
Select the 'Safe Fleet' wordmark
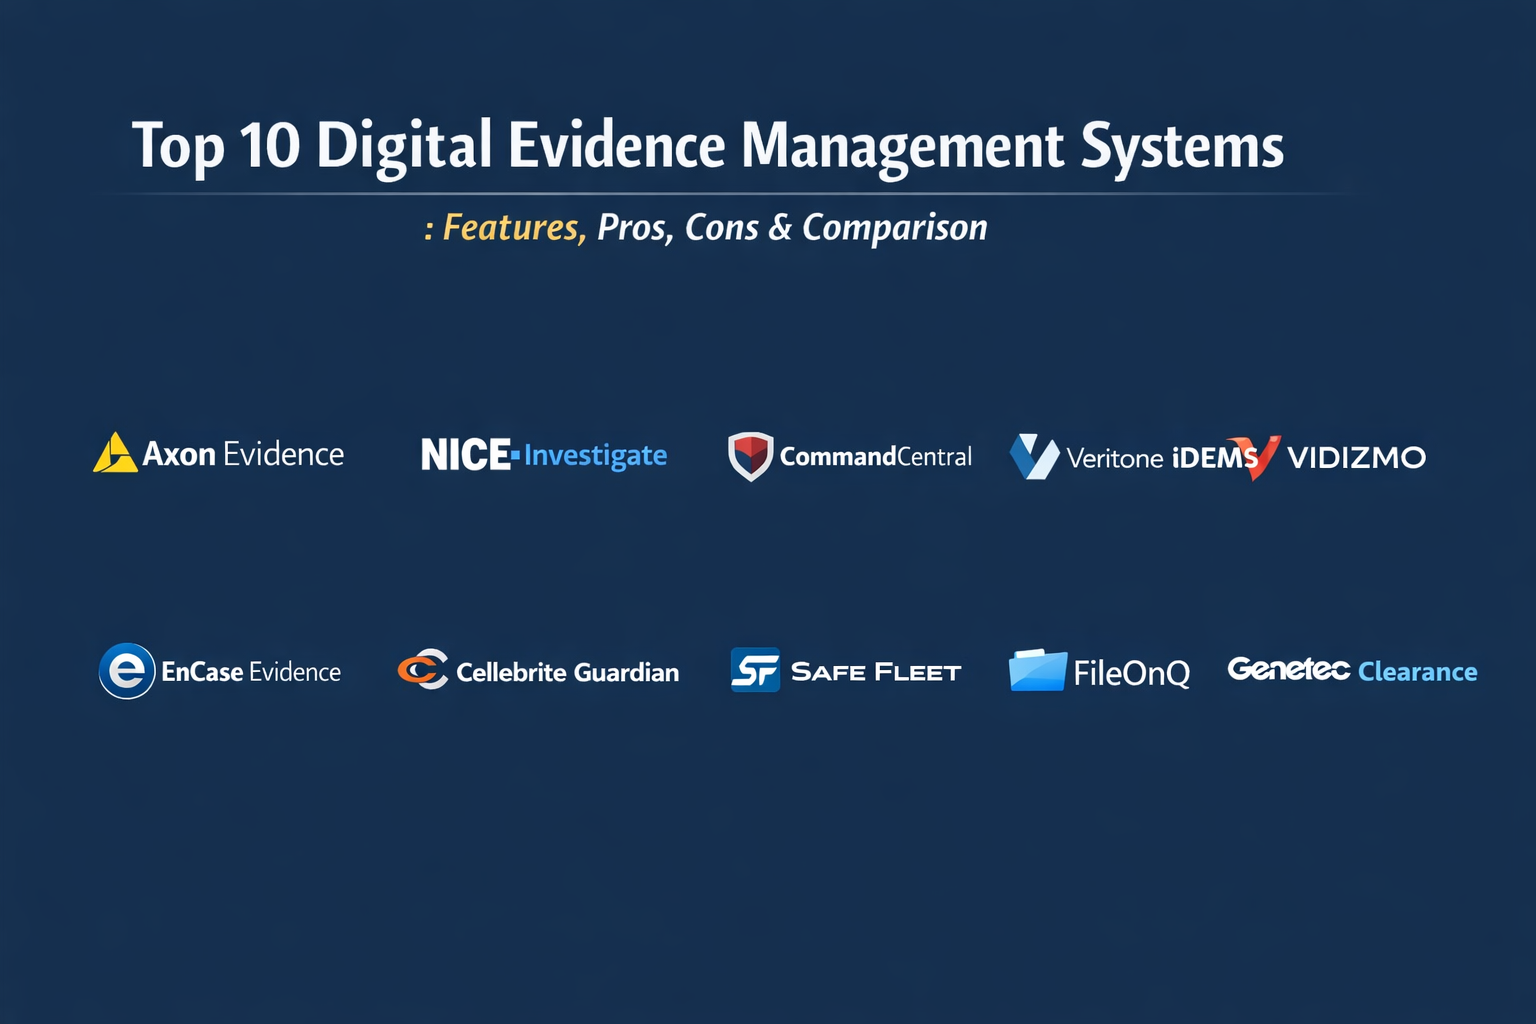876,672
